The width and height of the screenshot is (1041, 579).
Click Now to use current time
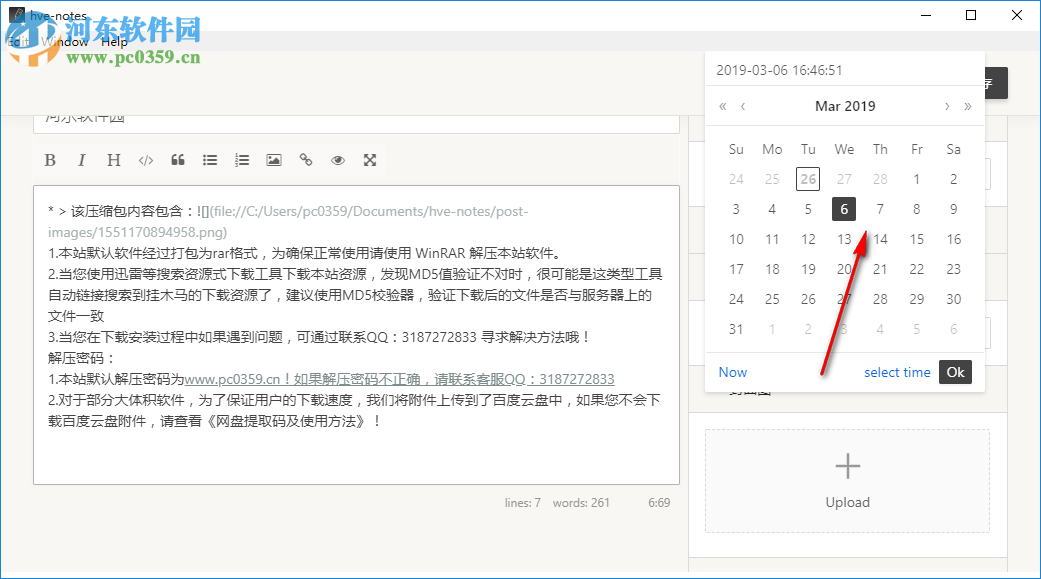point(732,371)
